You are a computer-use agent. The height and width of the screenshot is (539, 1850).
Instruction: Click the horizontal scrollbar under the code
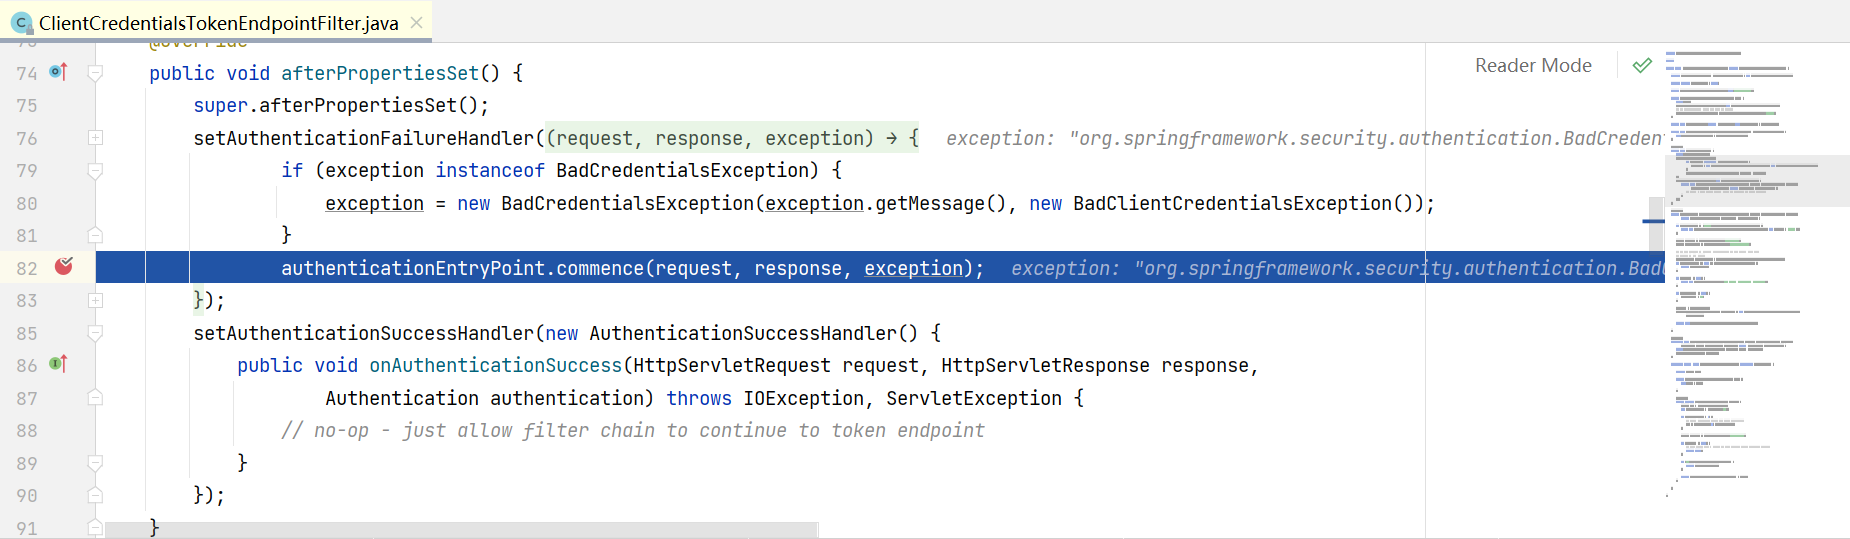coord(461,530)
